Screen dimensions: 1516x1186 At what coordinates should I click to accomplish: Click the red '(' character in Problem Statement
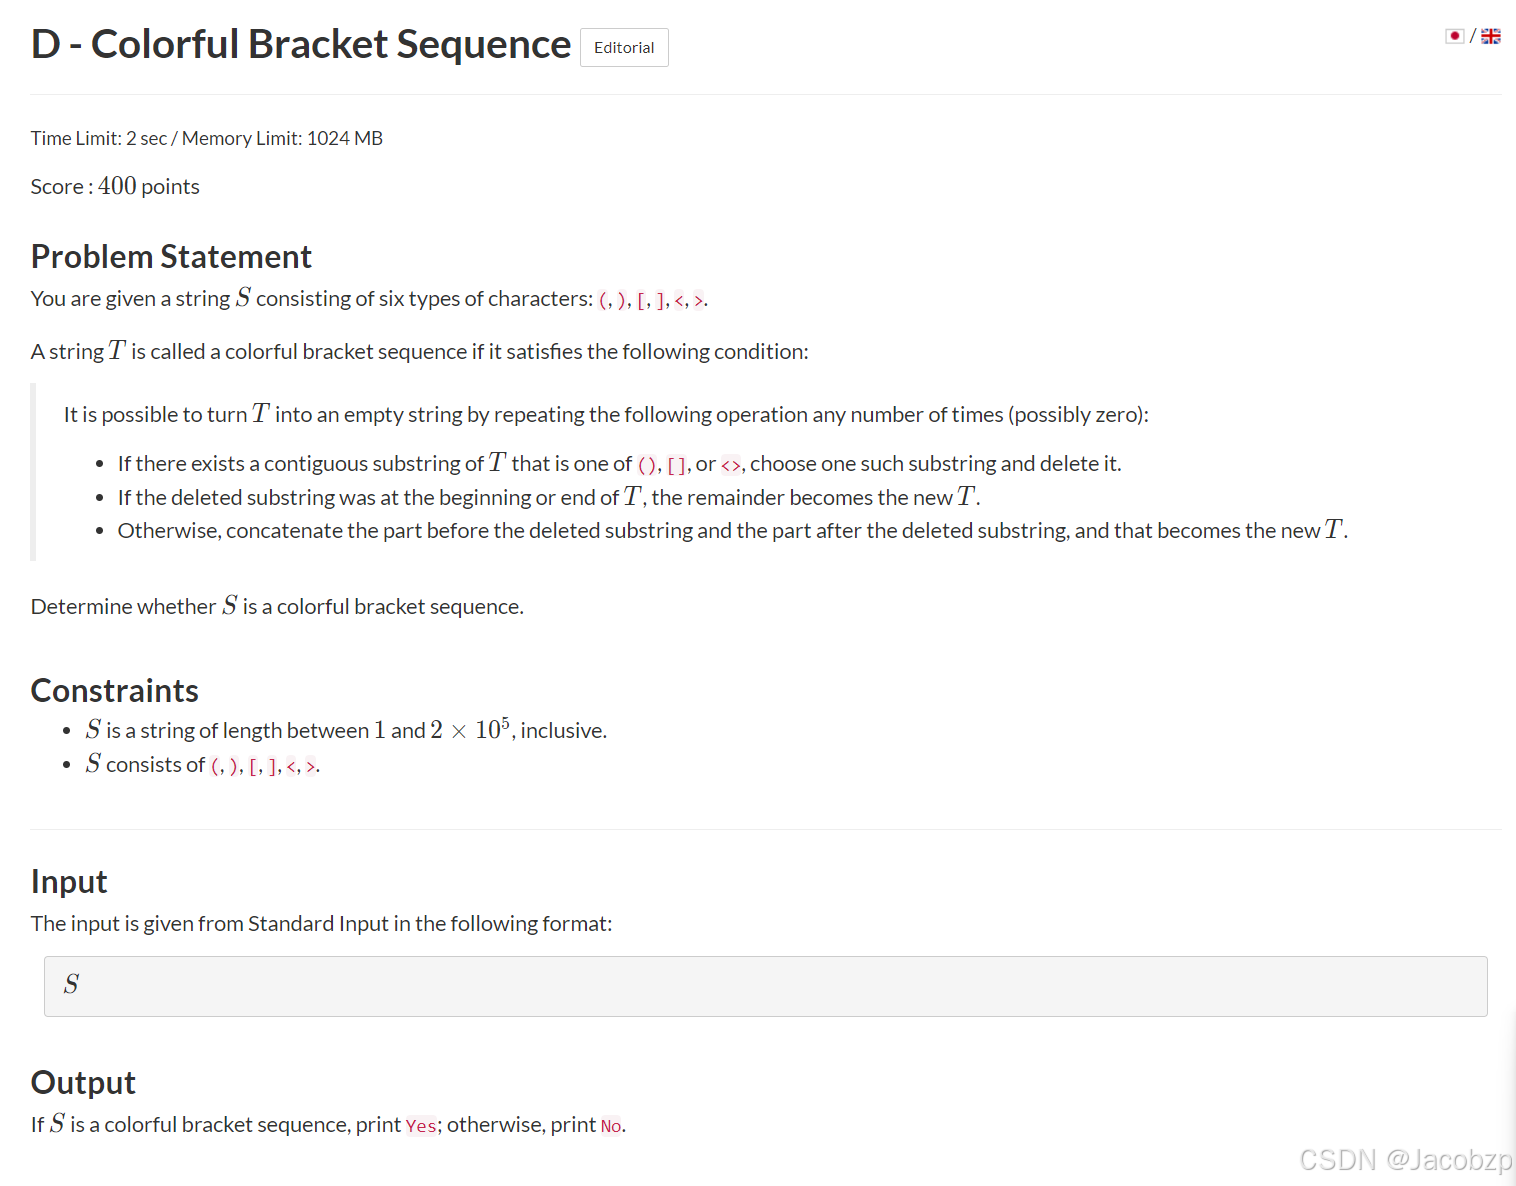603,299
